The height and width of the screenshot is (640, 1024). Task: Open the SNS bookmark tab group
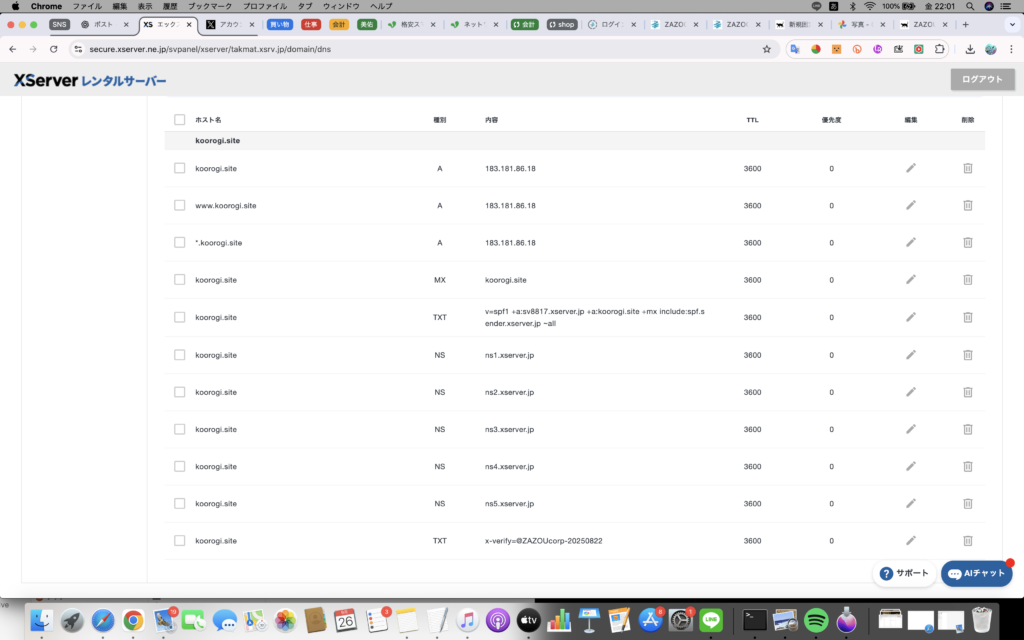coord(60,24)
